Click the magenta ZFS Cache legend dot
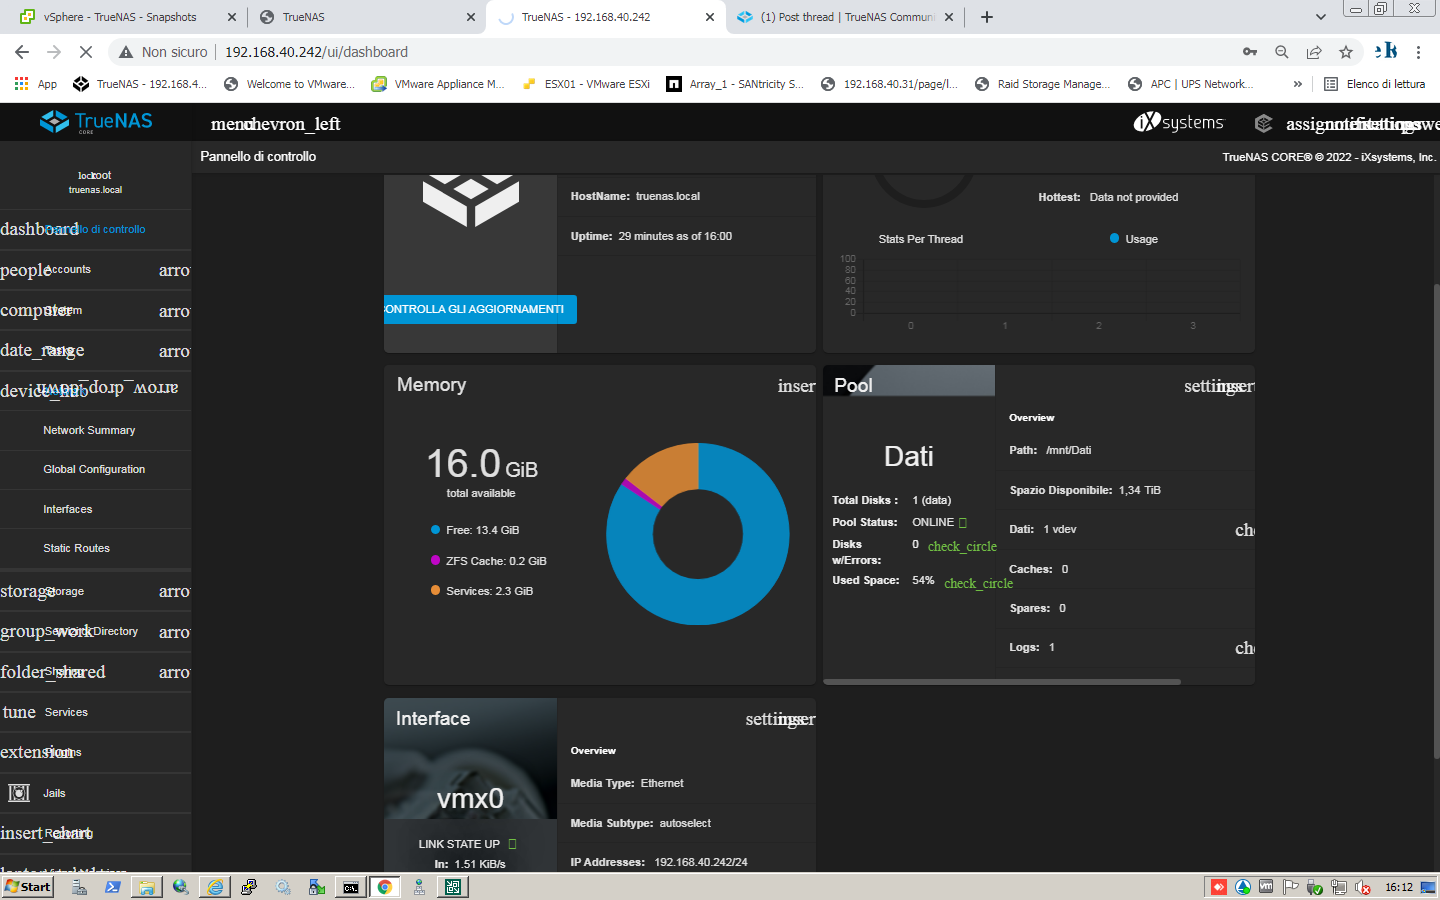 tap(436, 560)
